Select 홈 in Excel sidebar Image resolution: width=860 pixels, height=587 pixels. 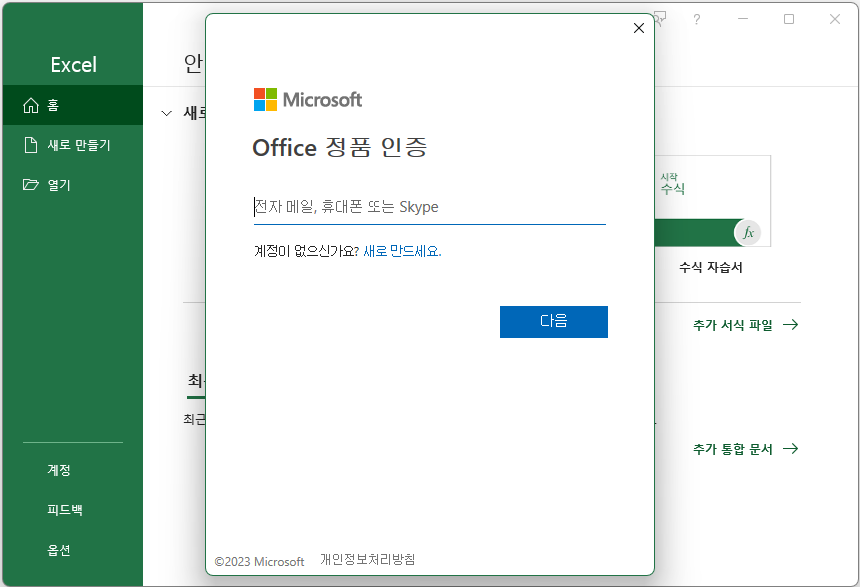[72, 105]
